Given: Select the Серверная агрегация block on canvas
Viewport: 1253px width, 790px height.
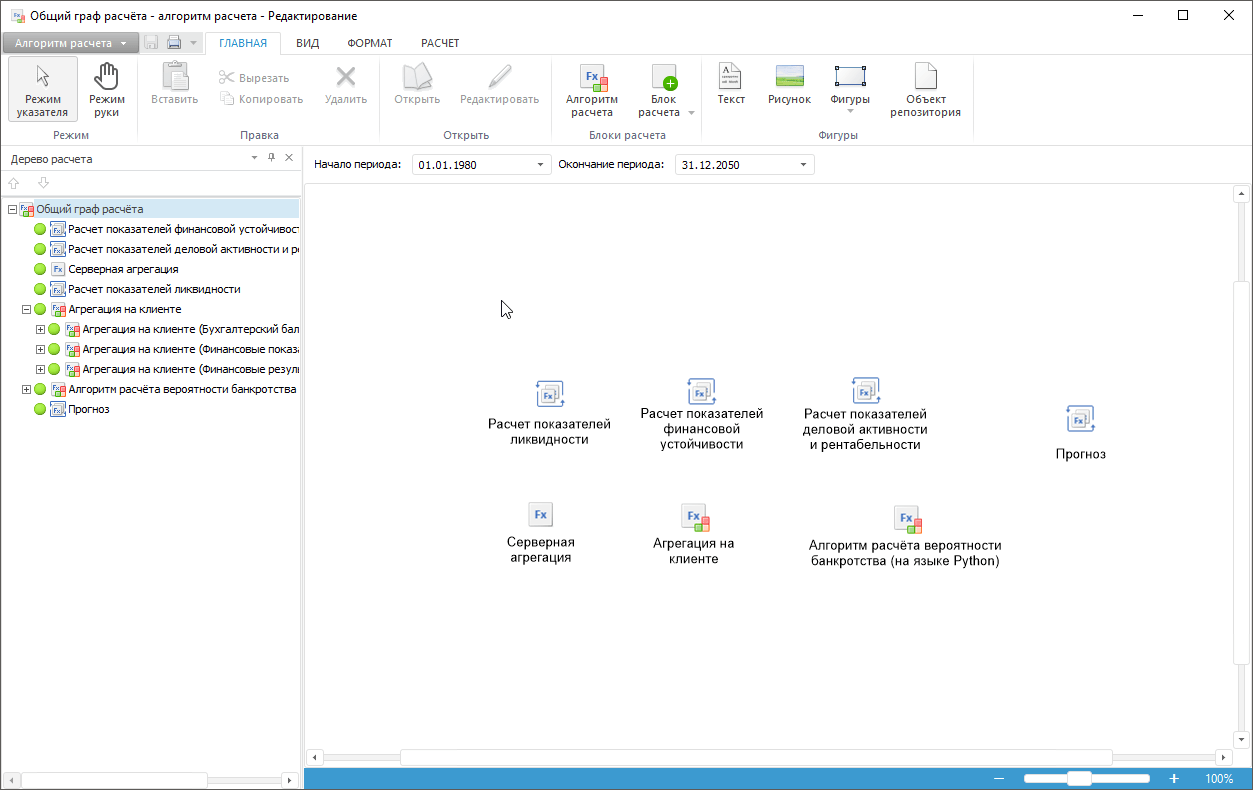Looking at the screenshot, I should pyautogui.click(x=541, y=534).
